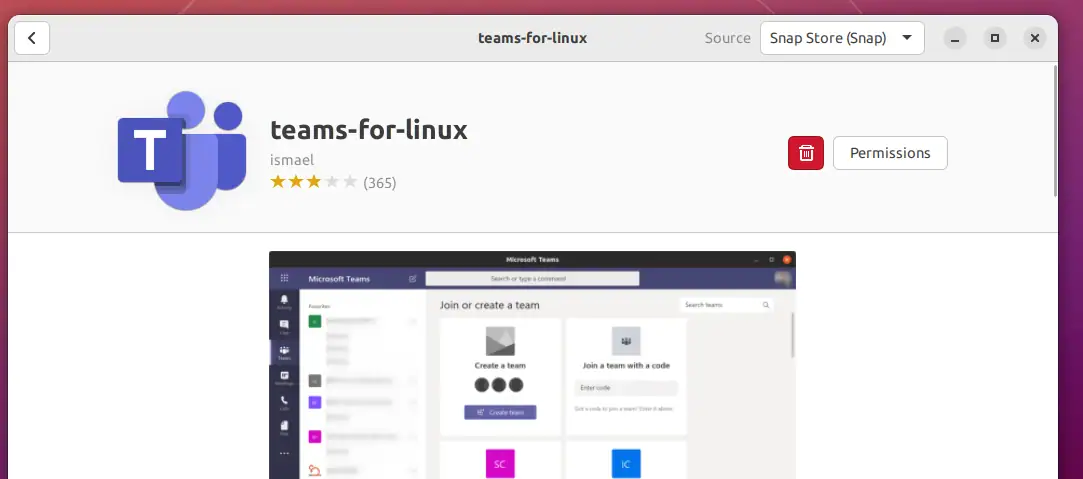Click the review count (365)

(x=380, y=183)
